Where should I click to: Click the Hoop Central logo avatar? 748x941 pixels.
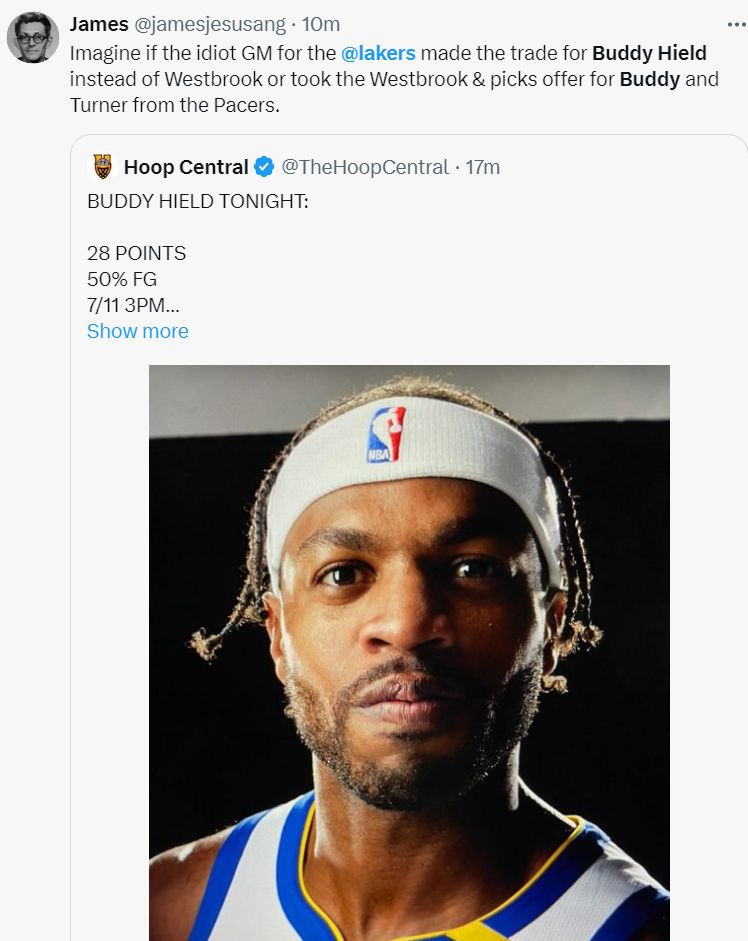coord(102,167)
